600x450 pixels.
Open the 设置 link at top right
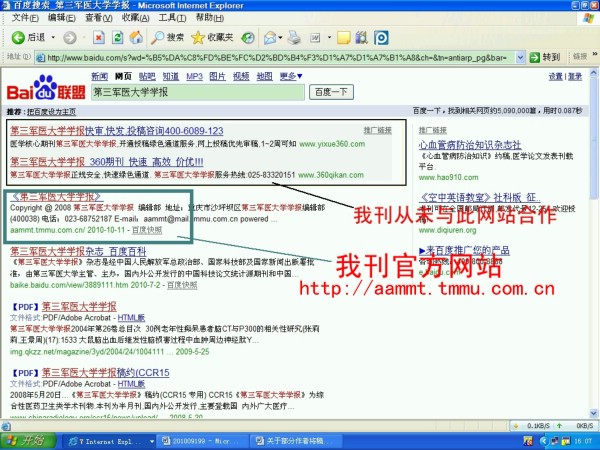coord(556,77)
